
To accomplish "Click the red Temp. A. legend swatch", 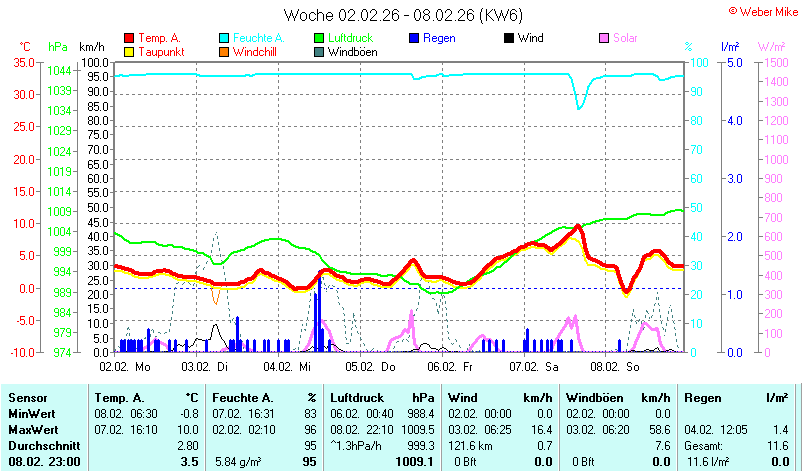I will pyautogui.click(x=129, y=38).
